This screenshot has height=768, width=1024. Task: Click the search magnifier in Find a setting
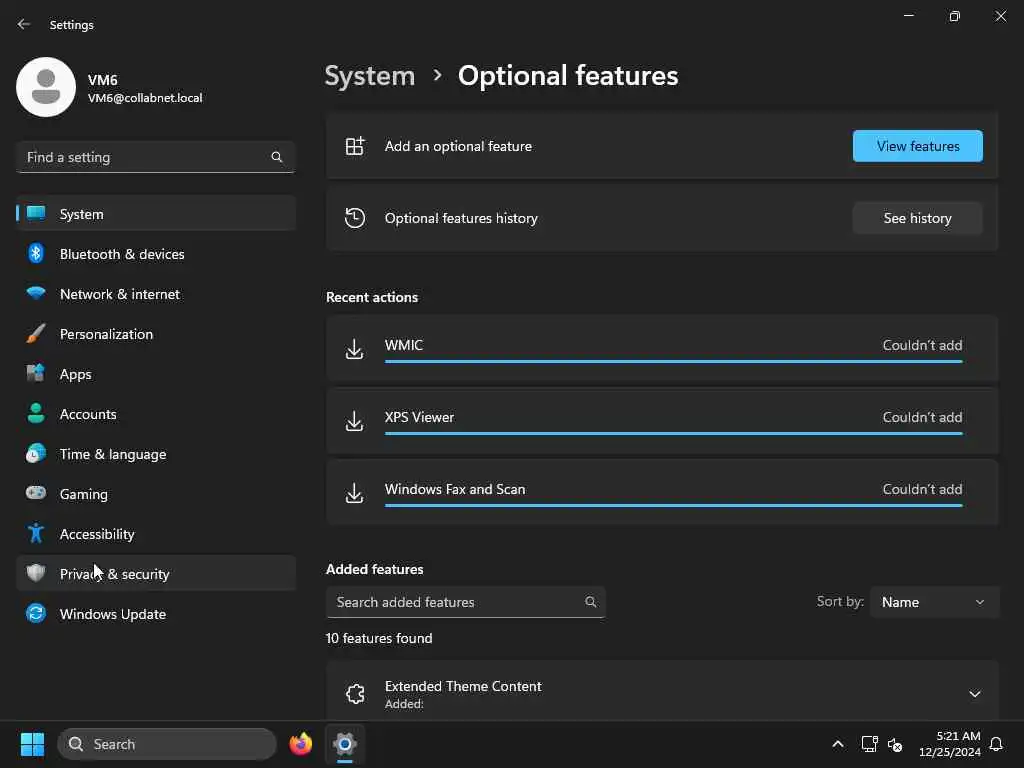pos(277,157)
